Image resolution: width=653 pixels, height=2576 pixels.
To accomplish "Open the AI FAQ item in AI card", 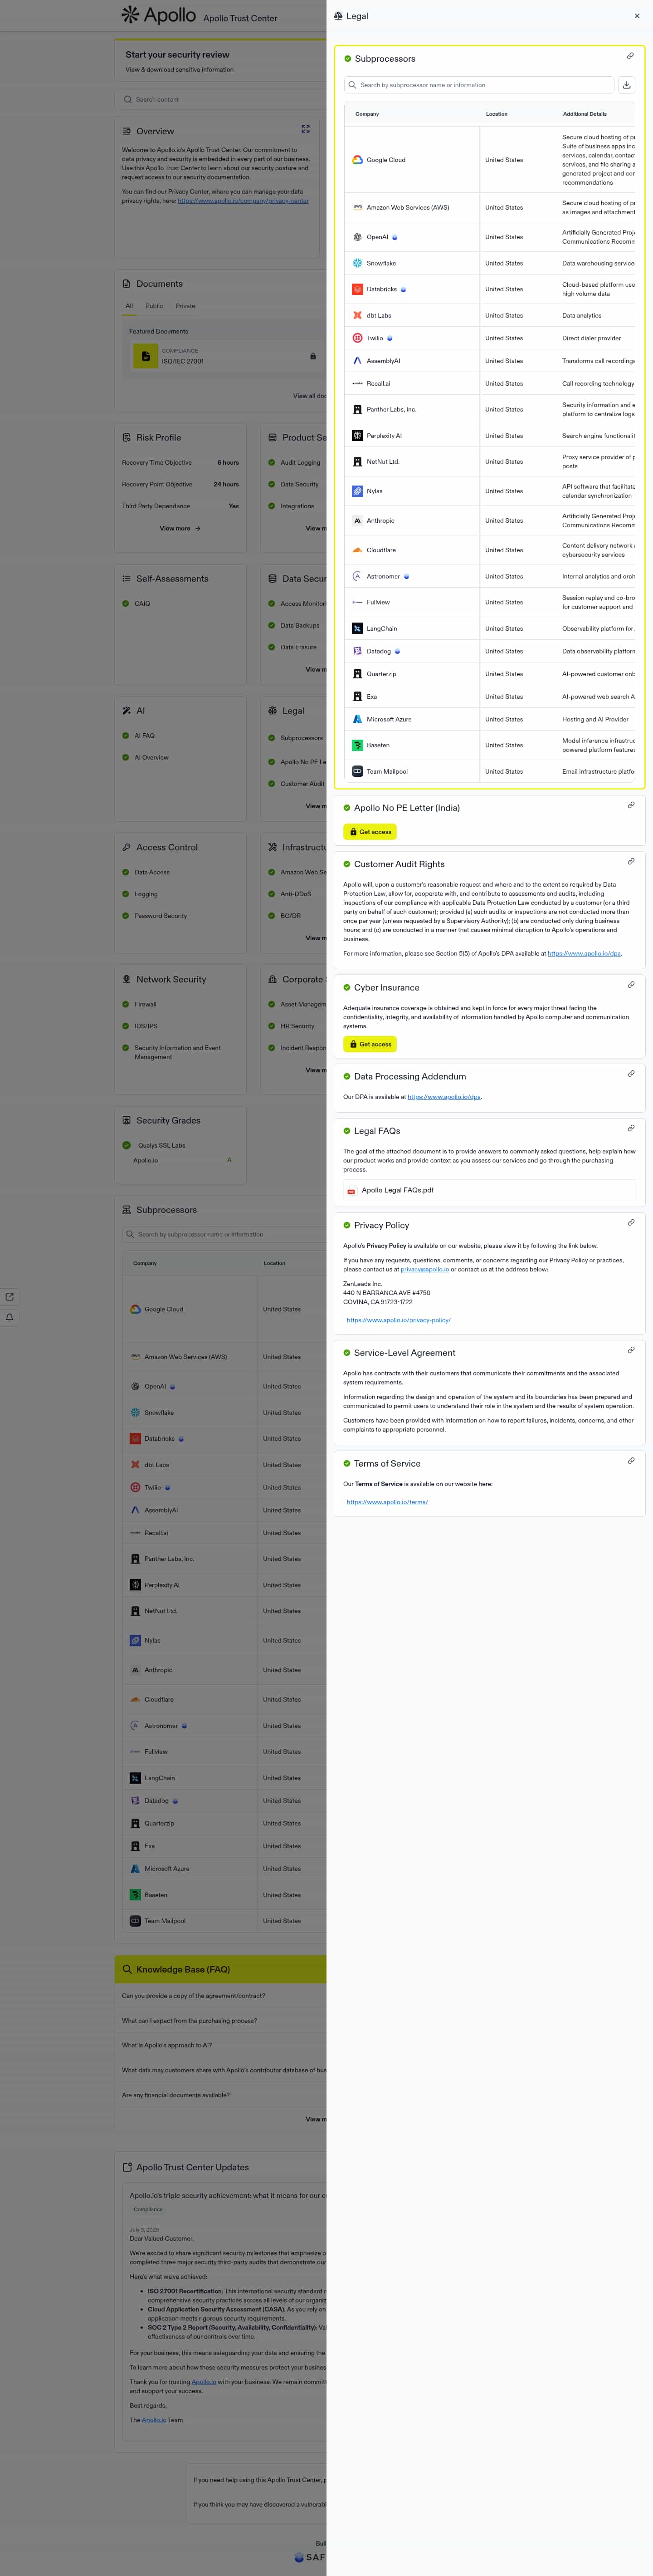I will 144,735.
